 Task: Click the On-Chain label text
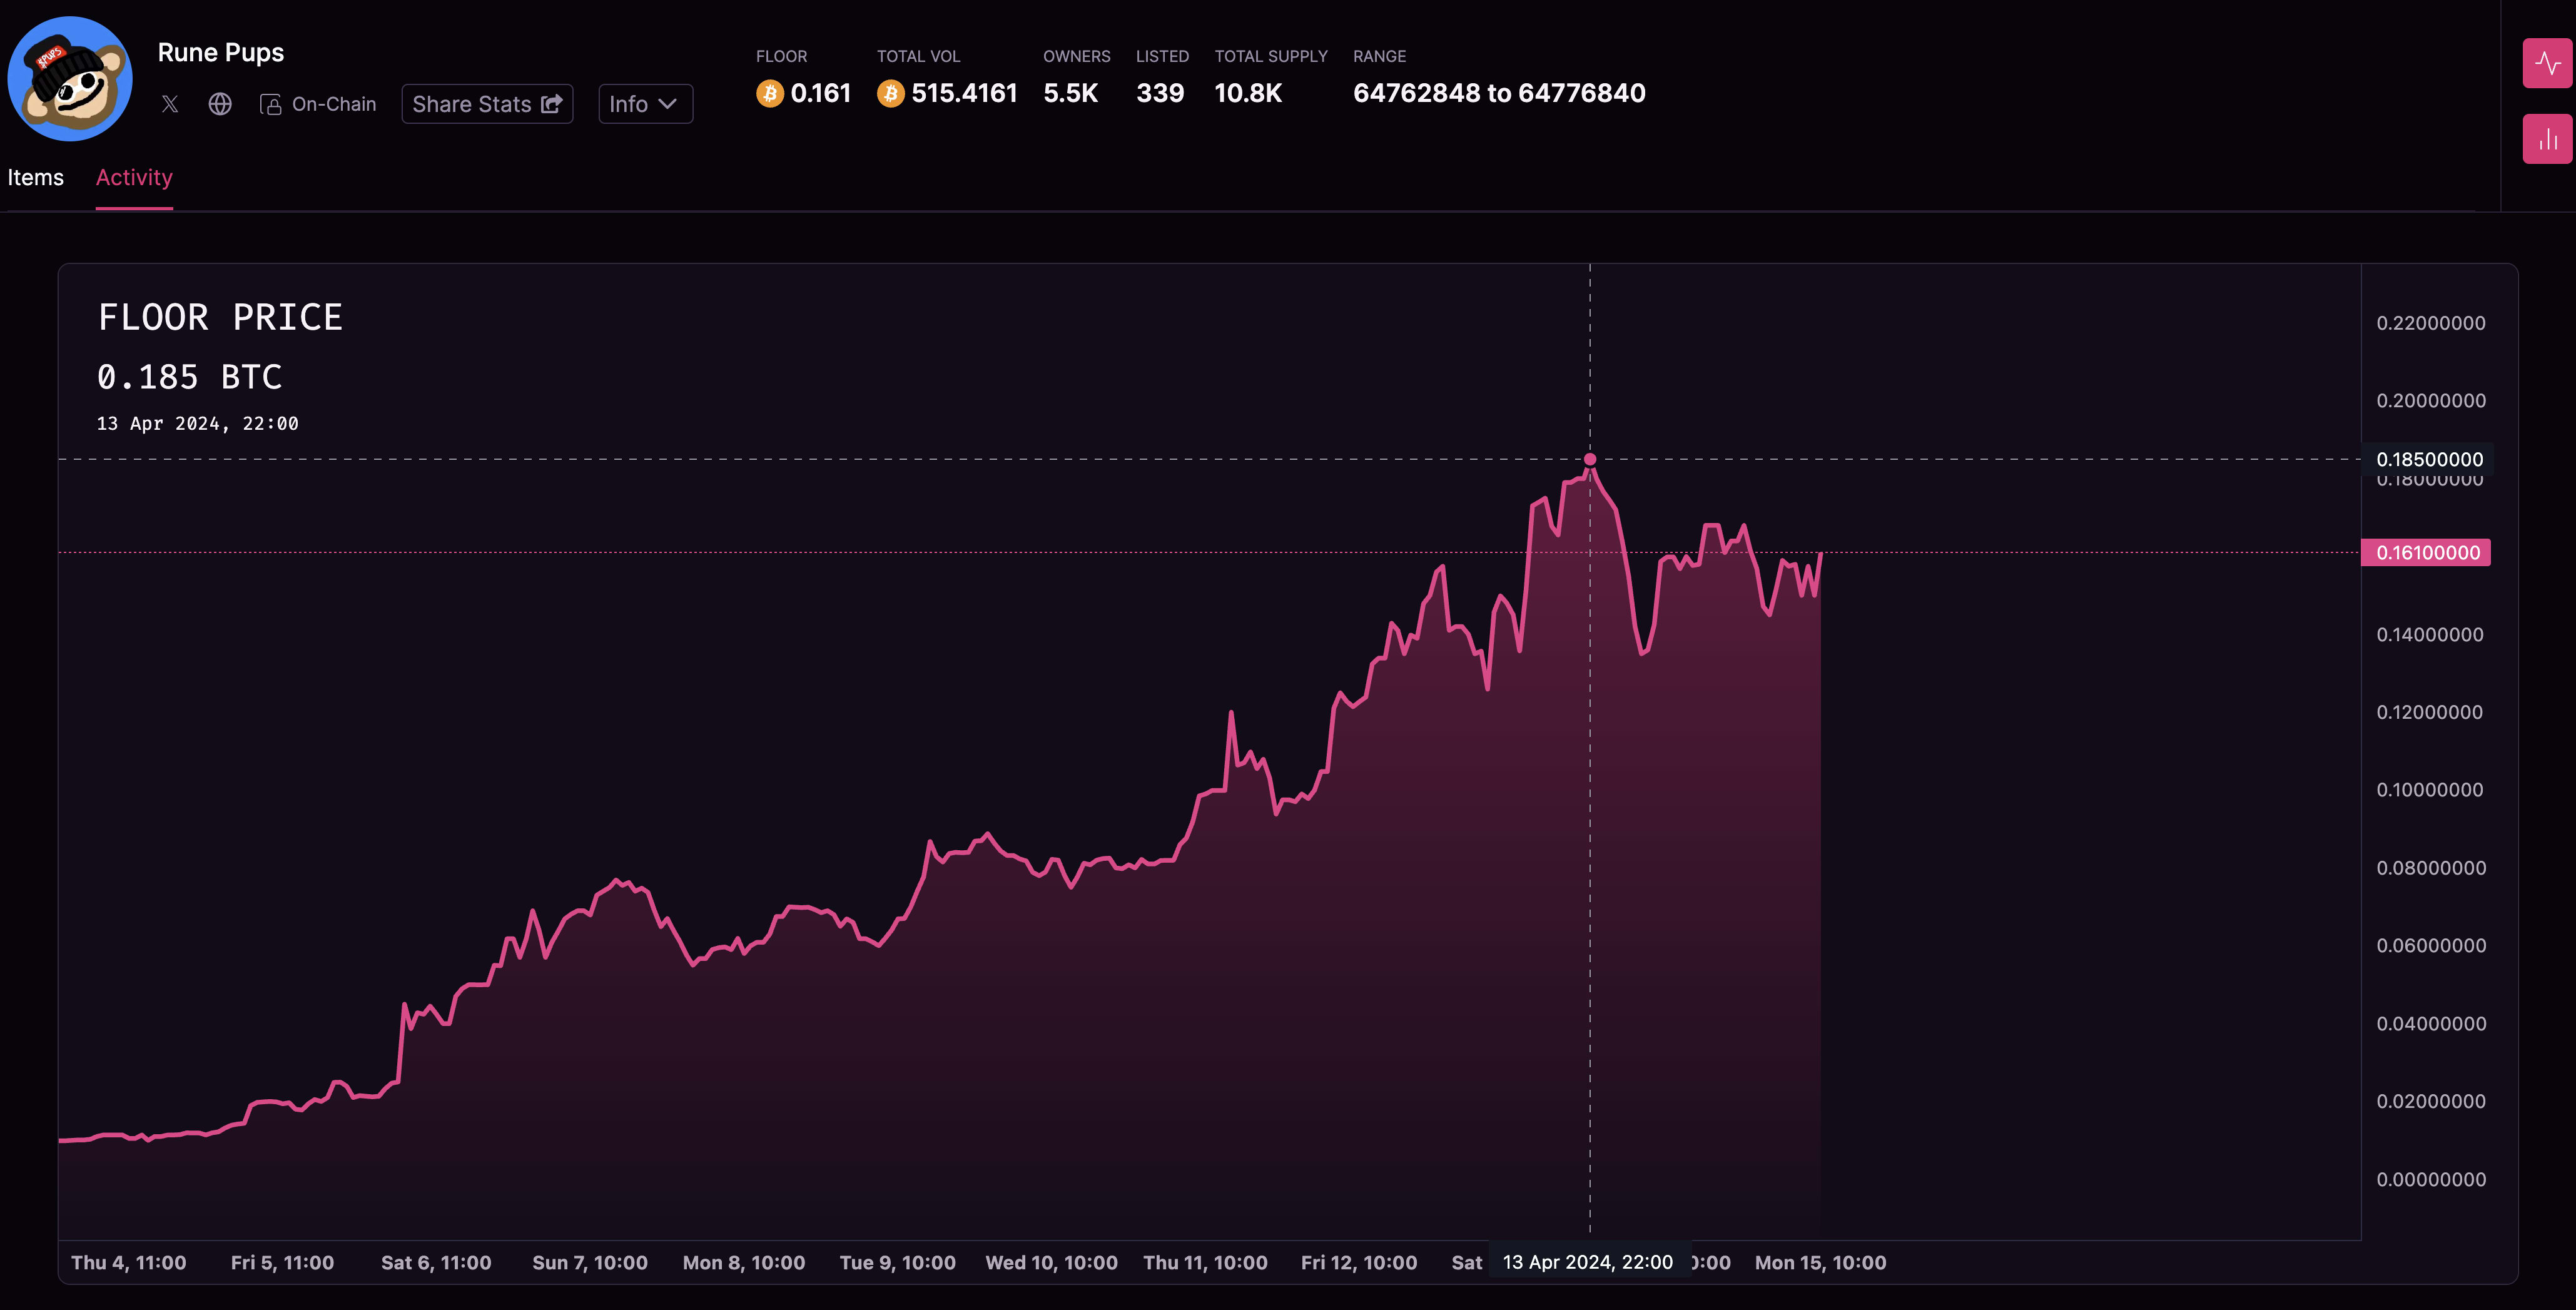(x=334, y=104)
